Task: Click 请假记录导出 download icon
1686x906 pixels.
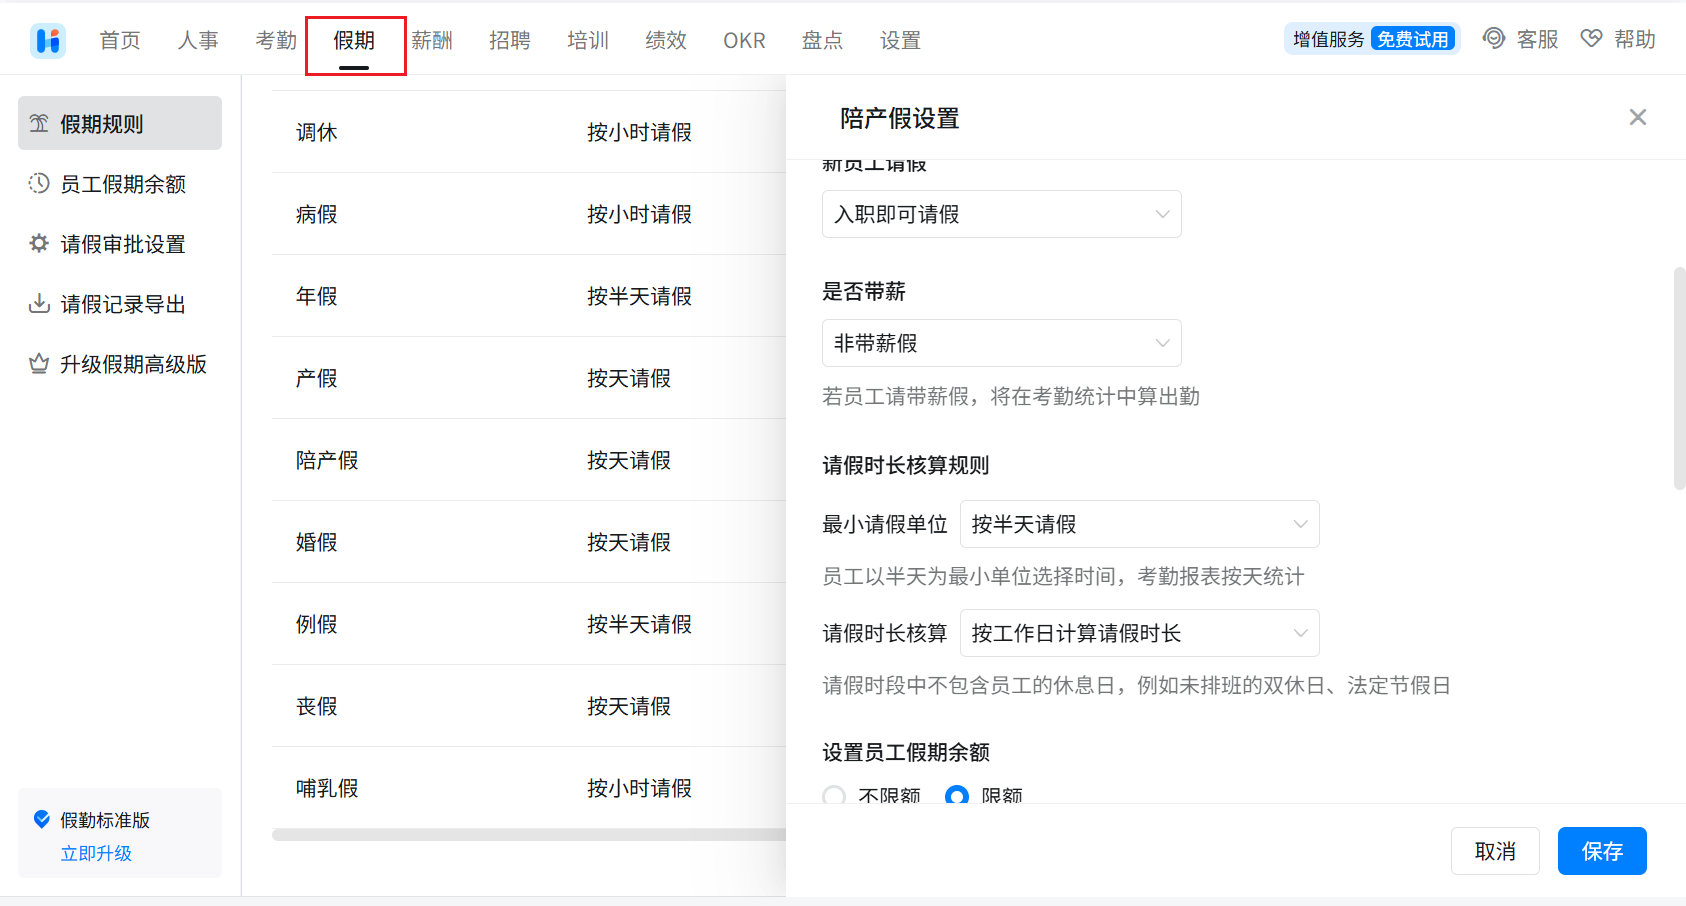Action: point(39,303)
